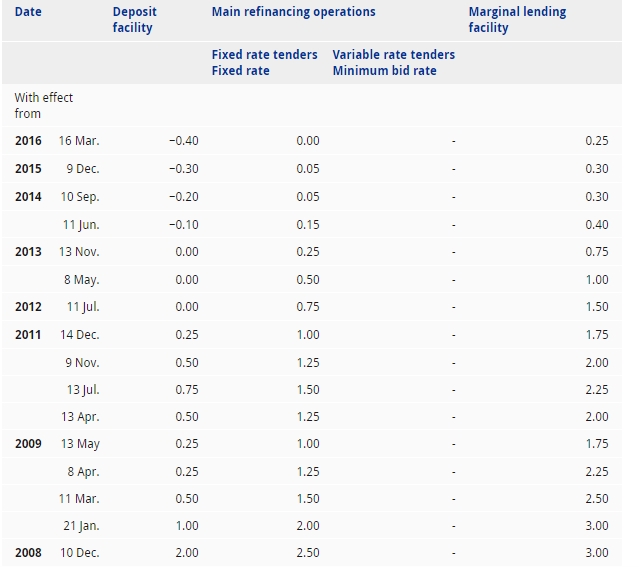
Task: Click the Deposit facility column header
Action: pyautogui.click(x=133, y=20)
